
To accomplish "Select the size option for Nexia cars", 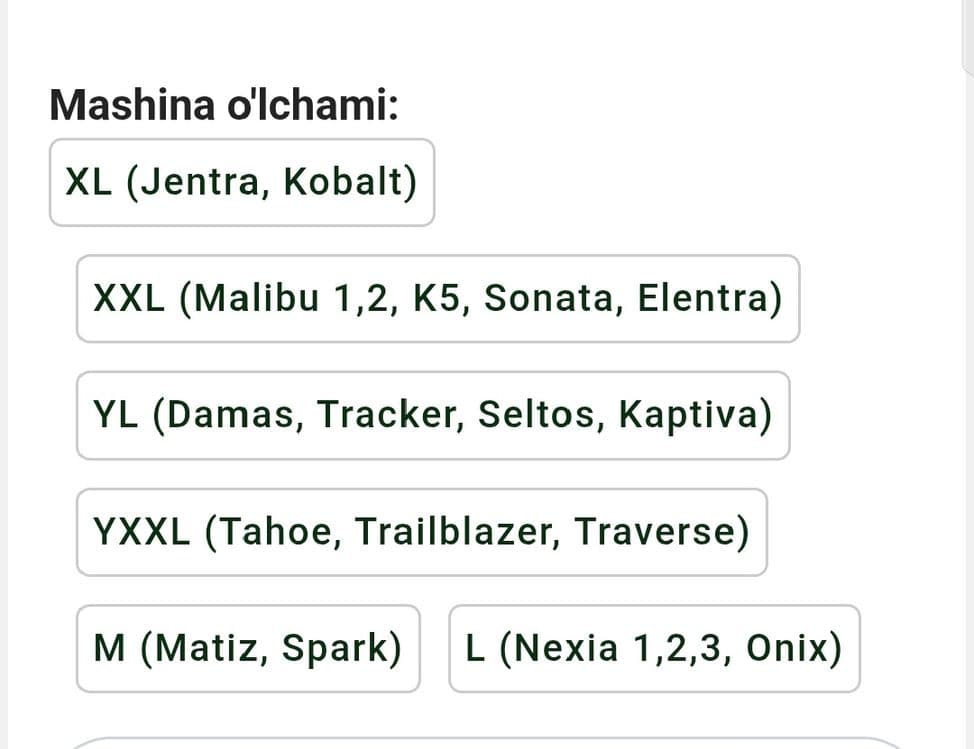I will (x=654, y=648).
